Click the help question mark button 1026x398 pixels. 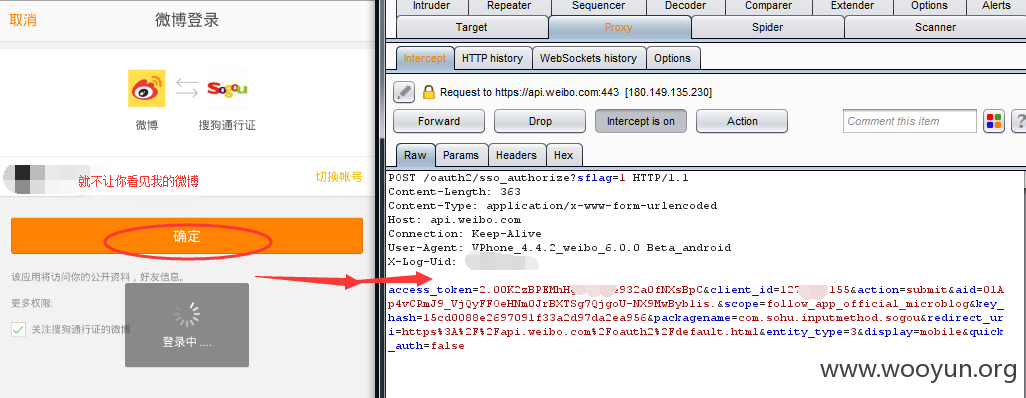point(1019,121)
